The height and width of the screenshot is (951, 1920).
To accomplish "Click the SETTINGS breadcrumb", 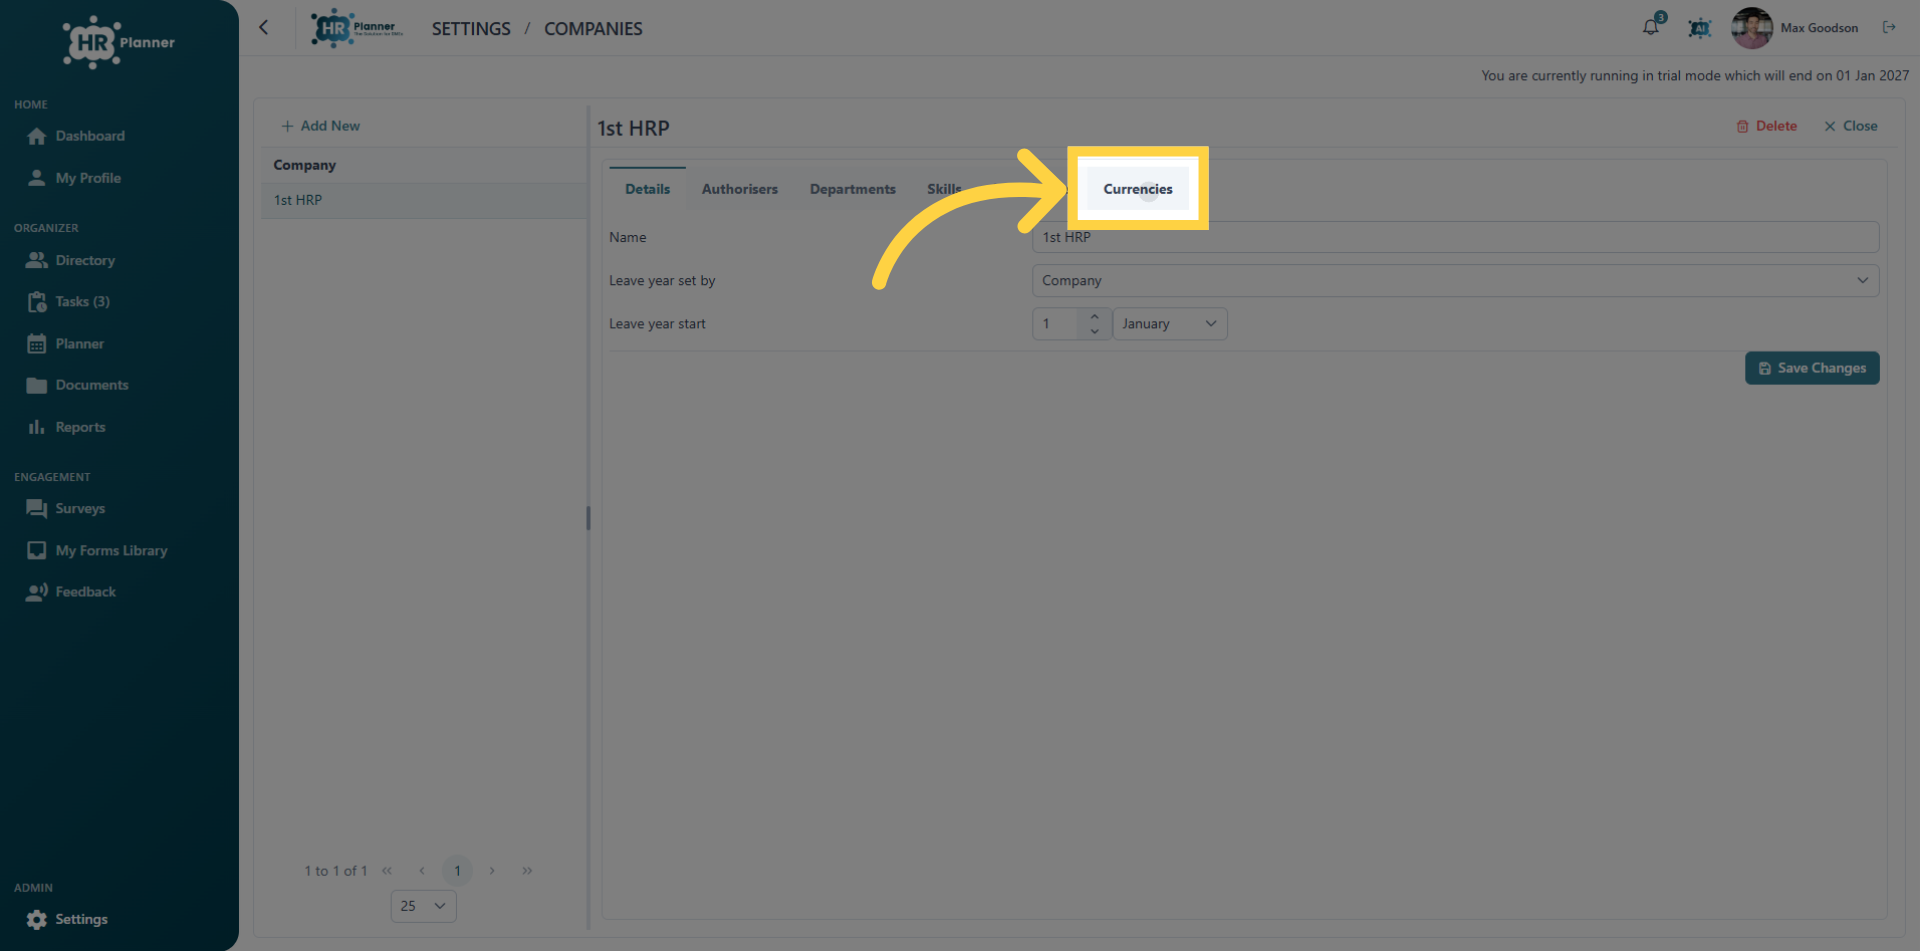I will coord(471,29).
